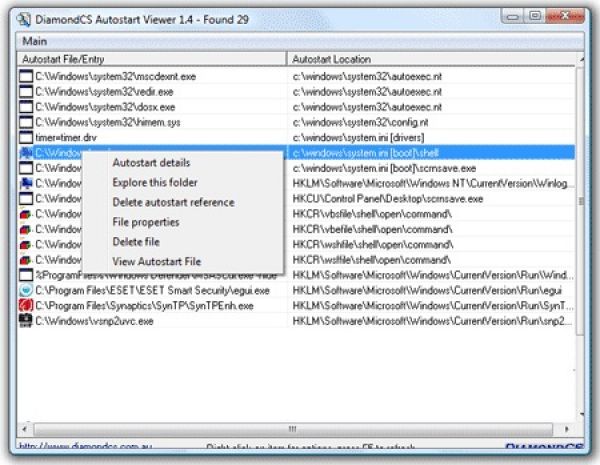
Task: Select C:\Windows\vsnp2uvc.exe entry
Action: point(94,321)
